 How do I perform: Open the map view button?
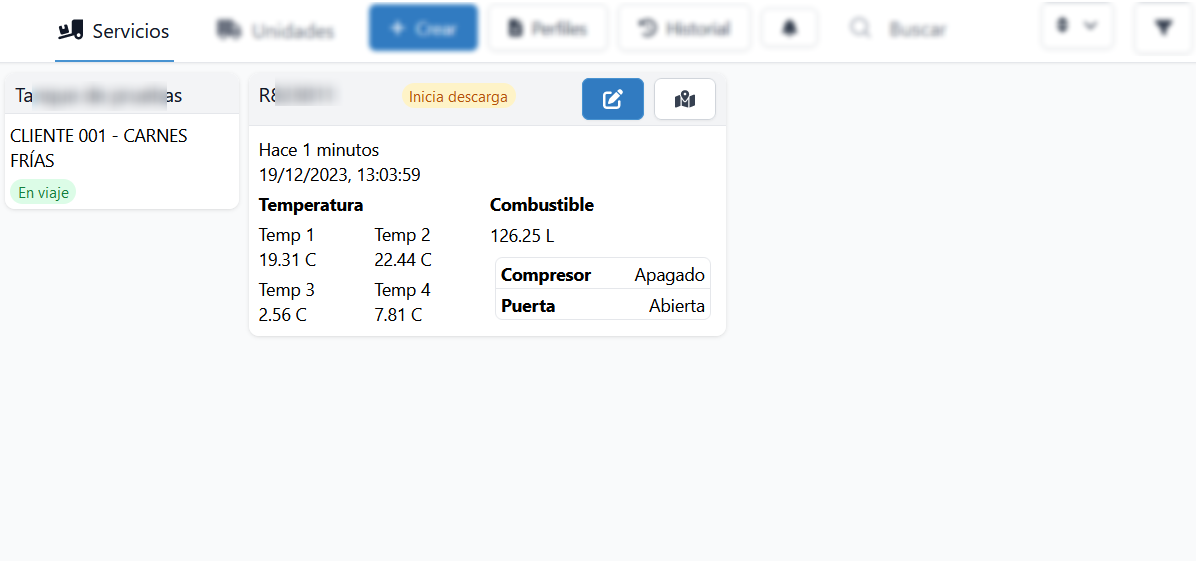(x=685, y=99)
